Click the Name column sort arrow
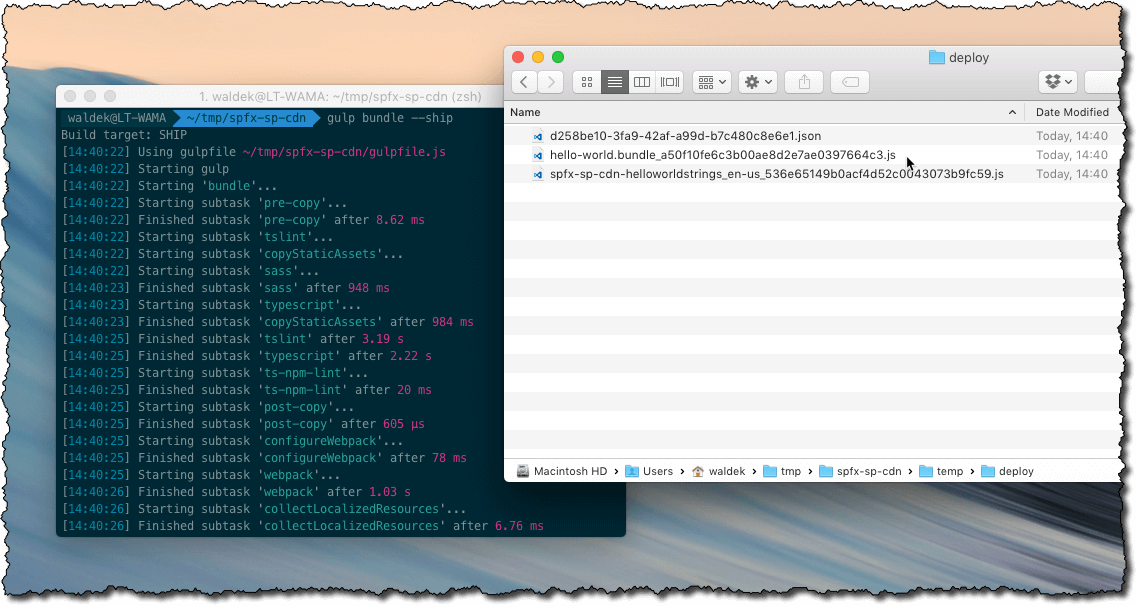This screenshot has height=606, width=1137. coord(1012,112)
